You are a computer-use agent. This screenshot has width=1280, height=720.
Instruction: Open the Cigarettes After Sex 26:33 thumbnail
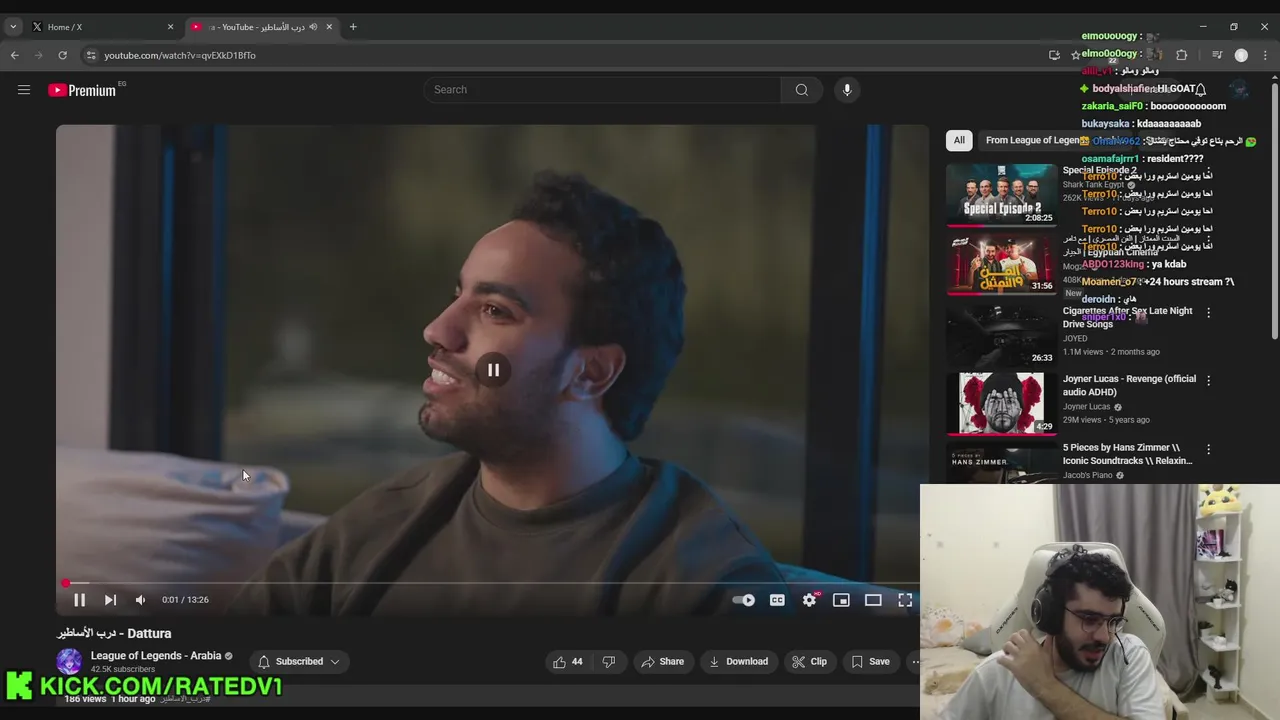tap(1001, 334)
